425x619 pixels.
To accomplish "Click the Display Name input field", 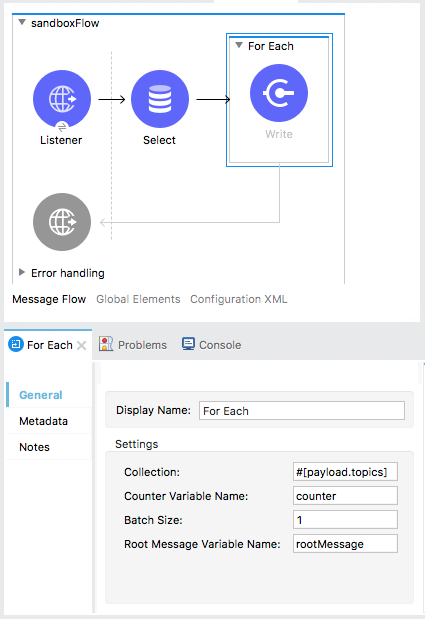I will tap(302, 411).
